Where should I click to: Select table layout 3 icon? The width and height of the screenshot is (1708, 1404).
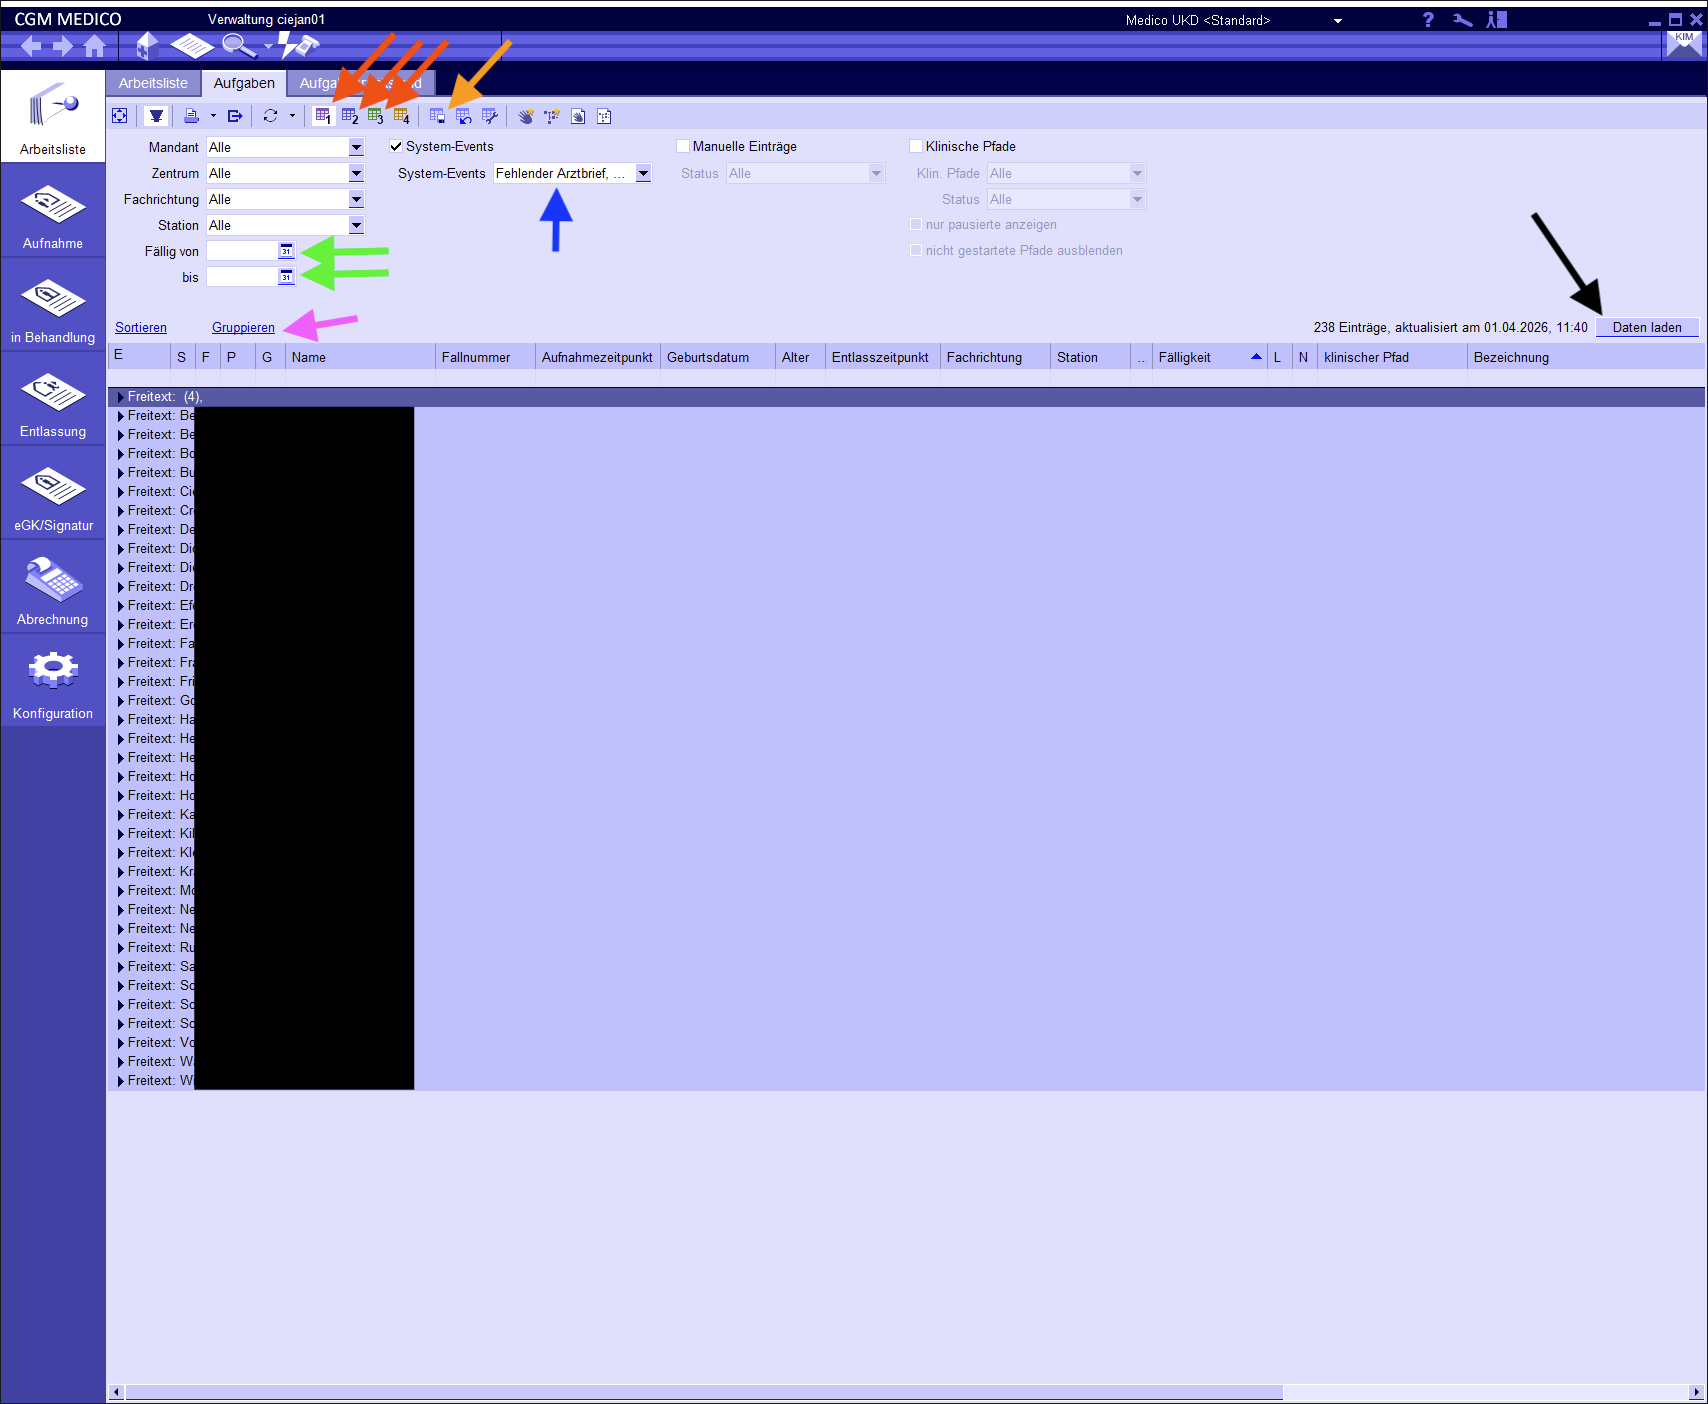point(375,116)
